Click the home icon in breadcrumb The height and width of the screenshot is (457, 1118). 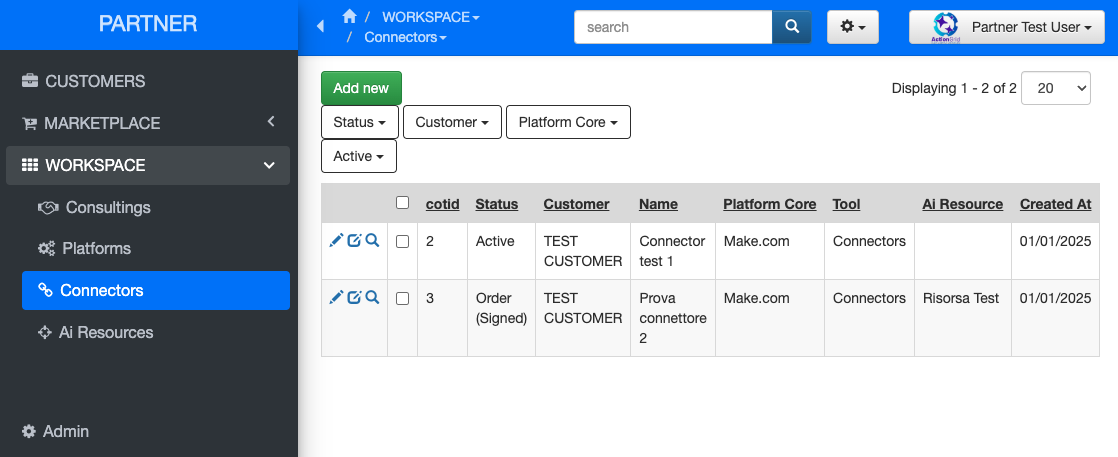[349, 16]
